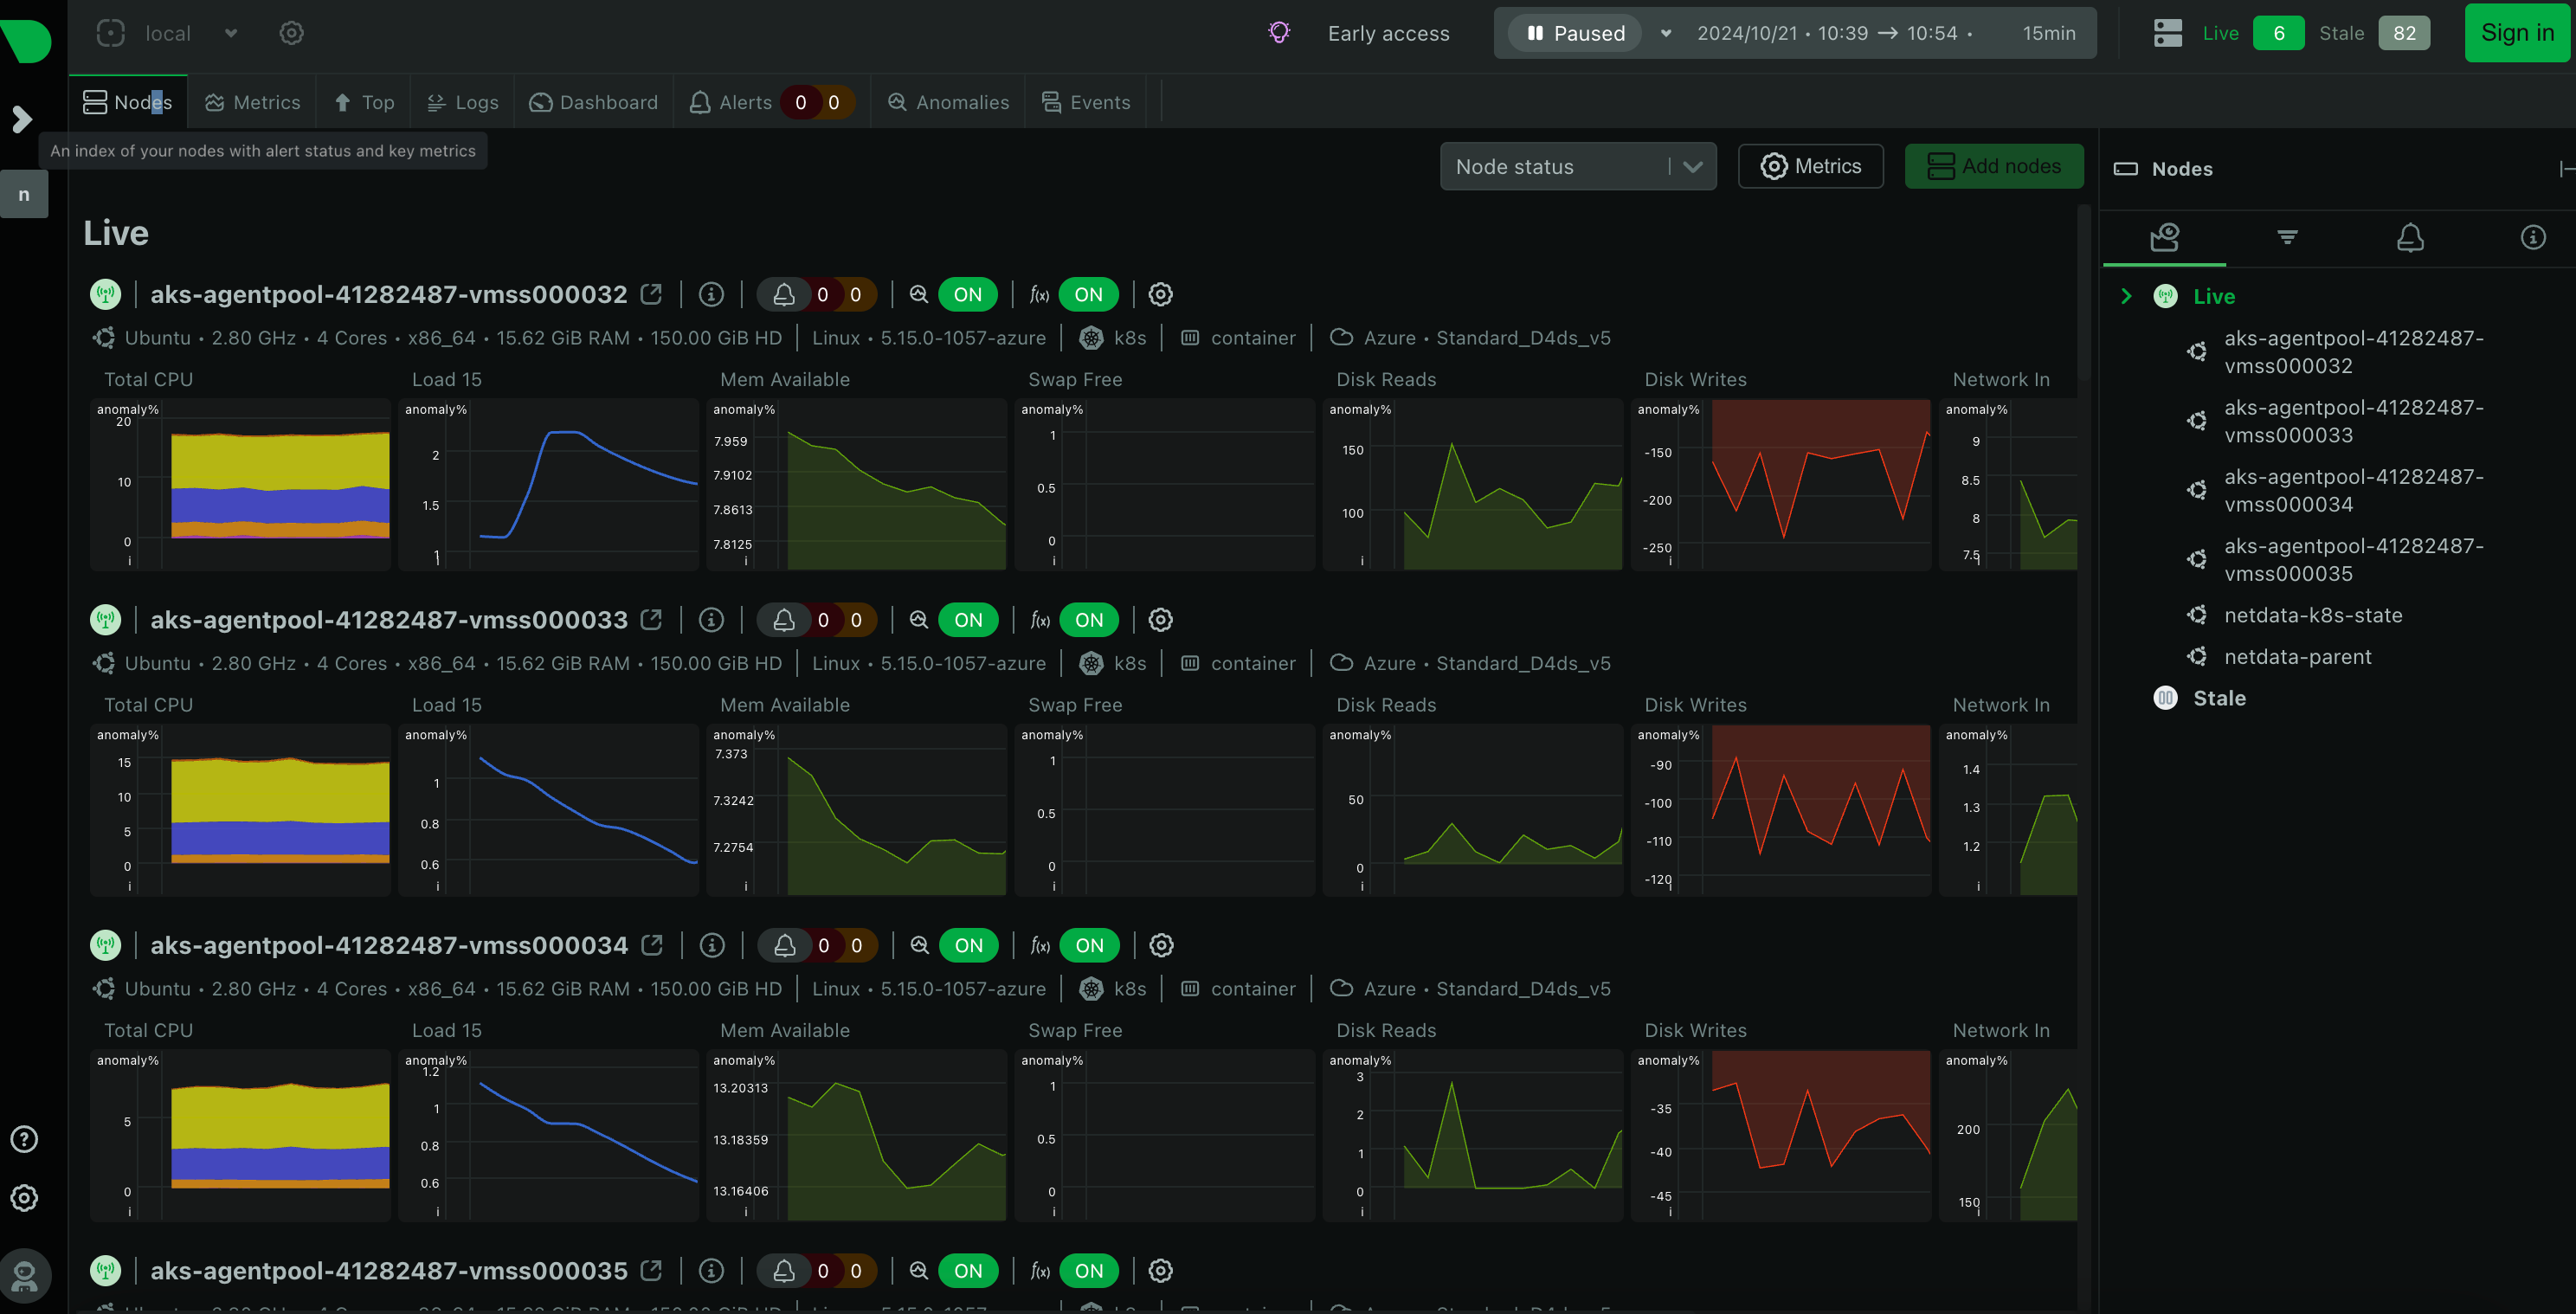The width and height of the screenshot is (2576, 1314).
Task: Click the Add nodes button
Action: coord(1994,166)
